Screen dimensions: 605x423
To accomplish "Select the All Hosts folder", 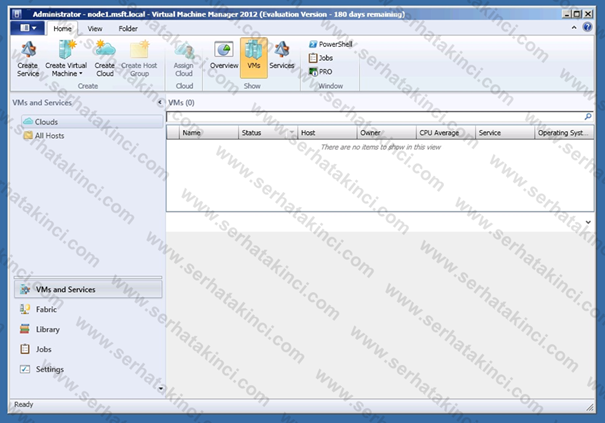I will tap(44, 135).
